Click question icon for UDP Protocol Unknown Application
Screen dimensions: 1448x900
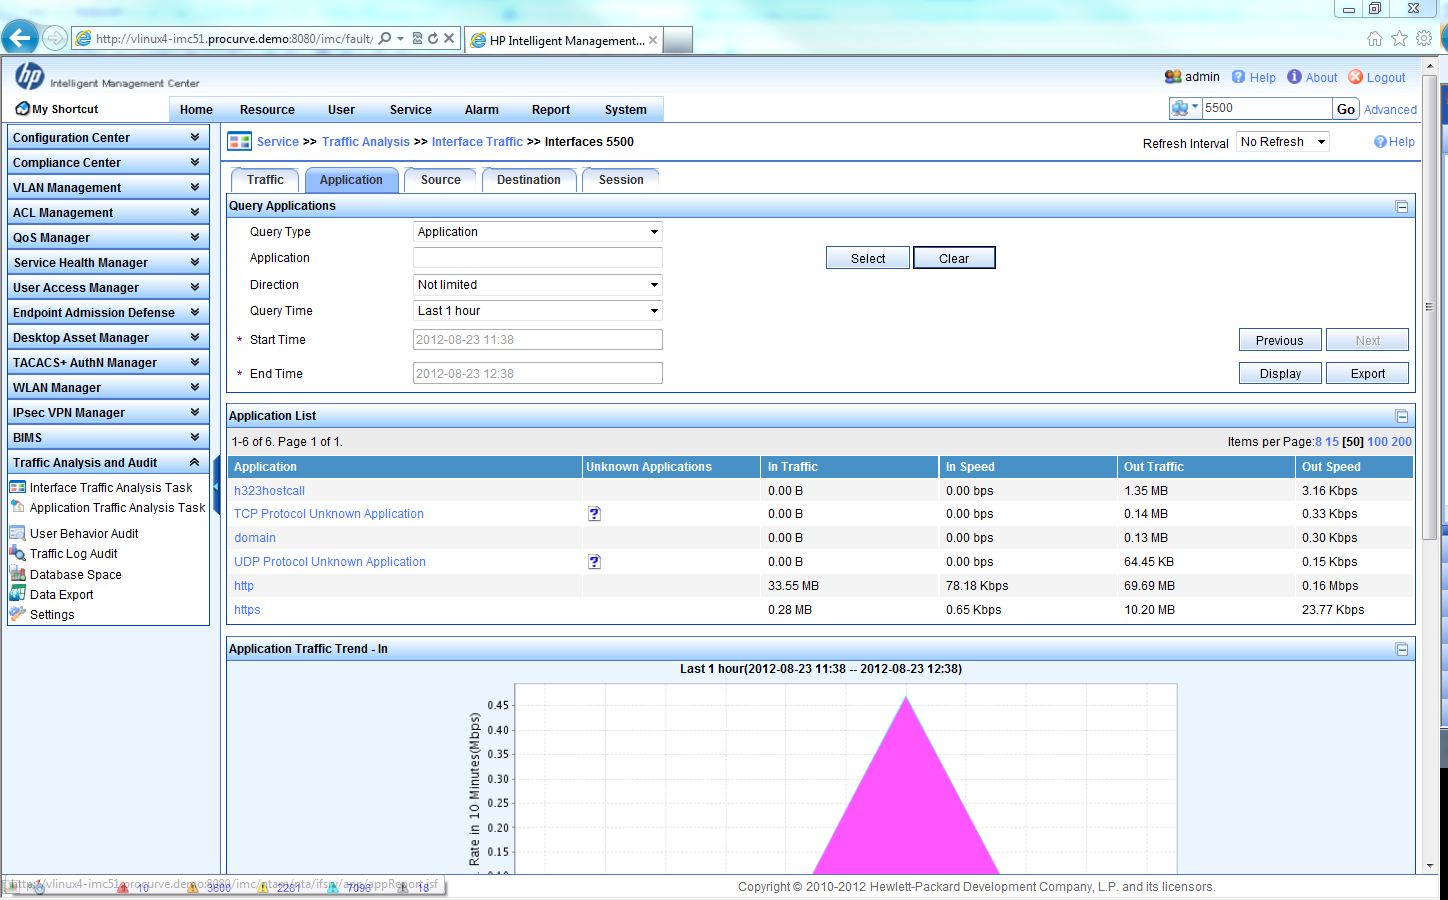(x=594, y=562)
